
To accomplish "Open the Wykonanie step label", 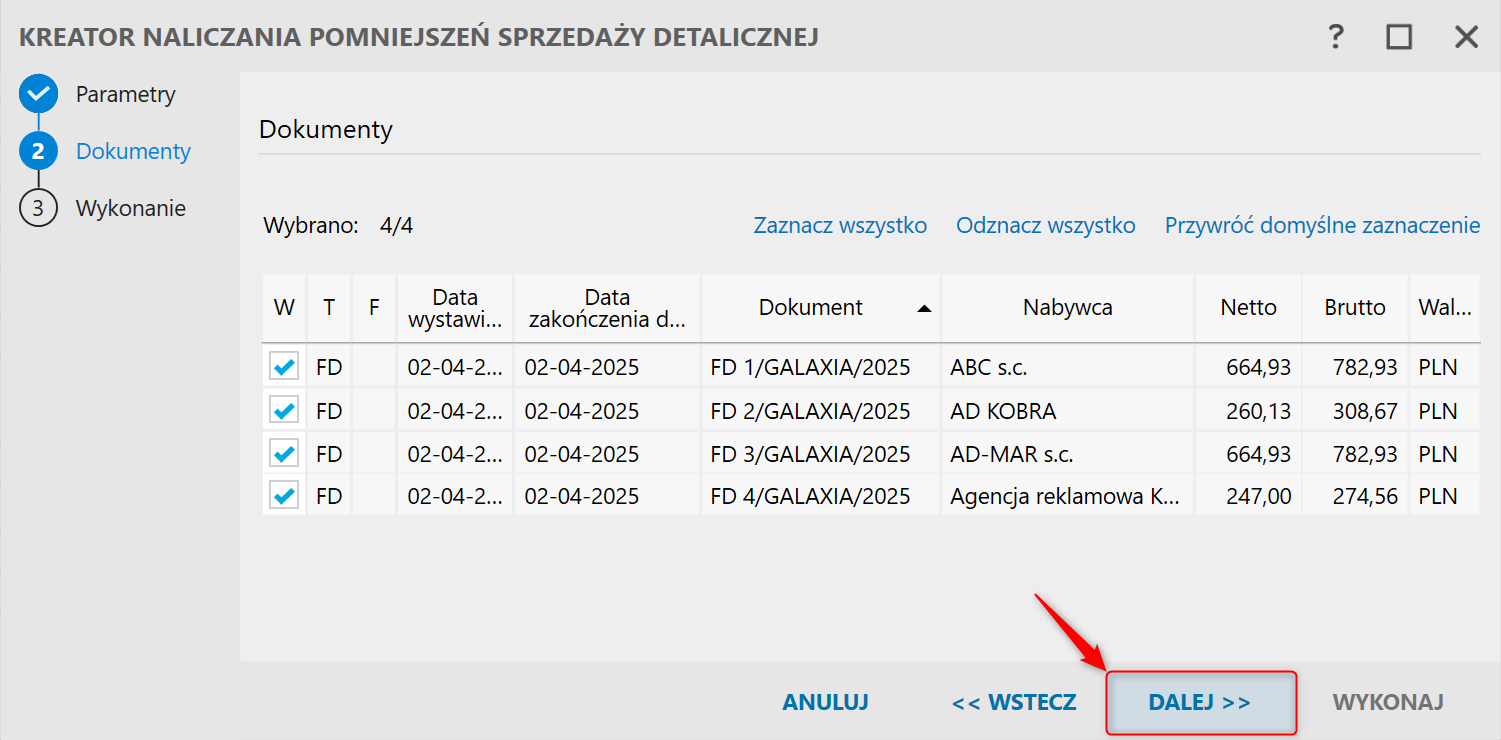I will coord(131,208).
